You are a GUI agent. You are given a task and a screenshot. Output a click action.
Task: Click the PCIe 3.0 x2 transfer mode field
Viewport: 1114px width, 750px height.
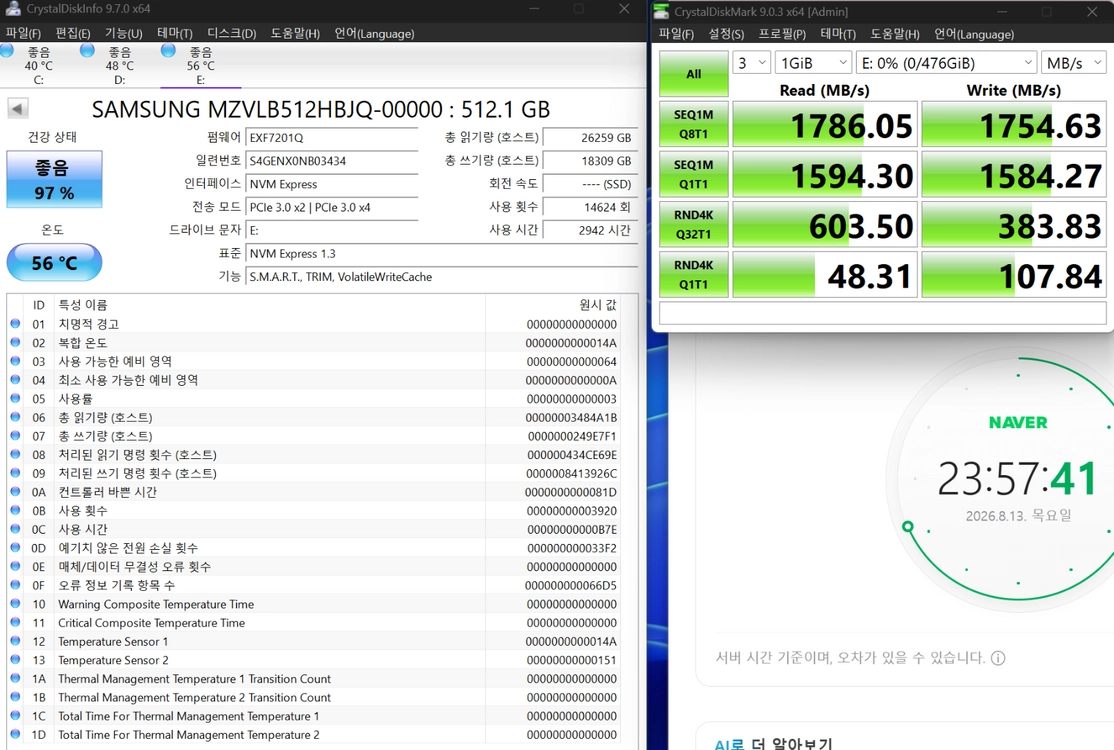coord(332,207)
